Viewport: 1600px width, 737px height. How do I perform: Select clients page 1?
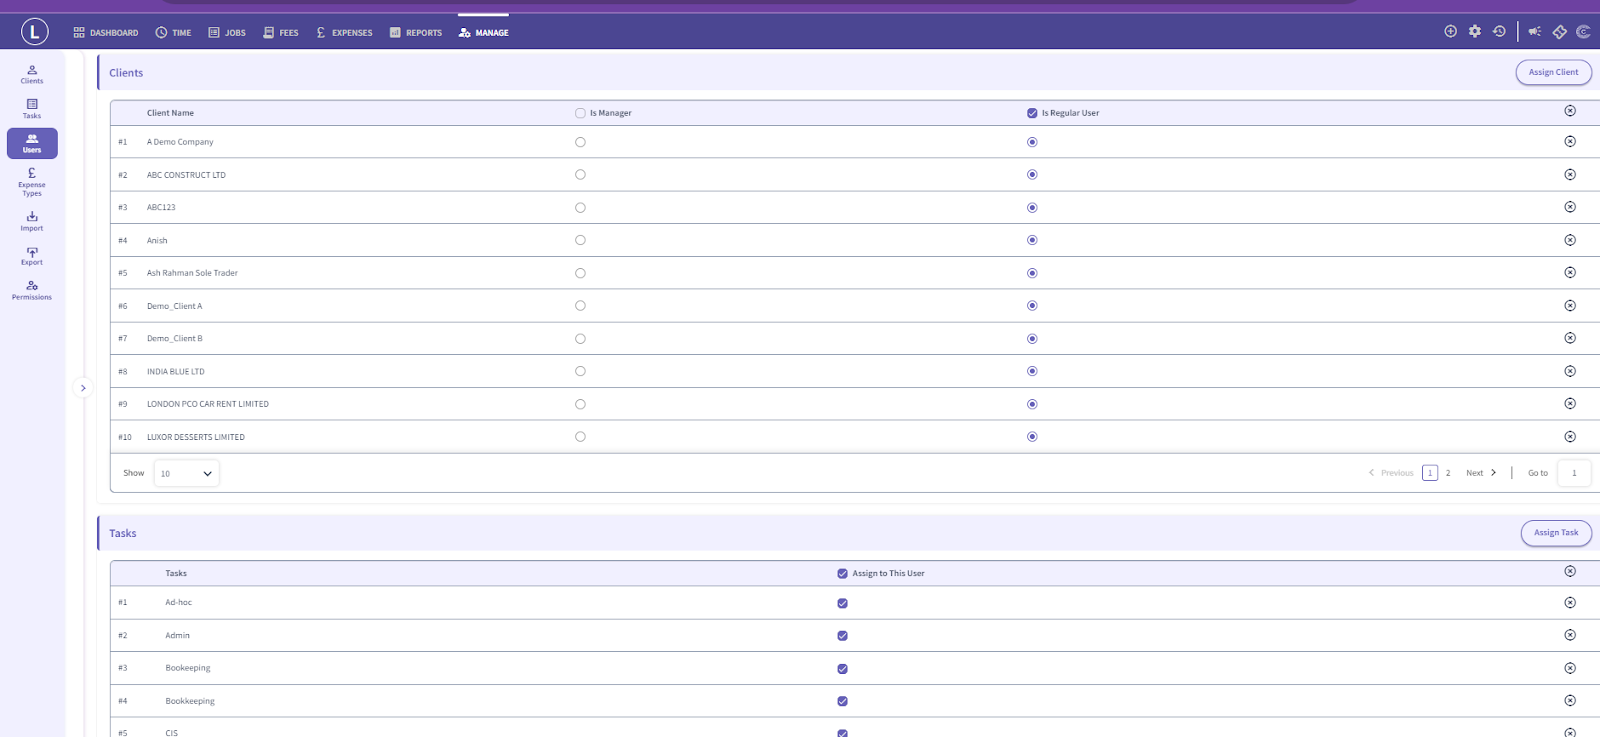point(1430,473)
